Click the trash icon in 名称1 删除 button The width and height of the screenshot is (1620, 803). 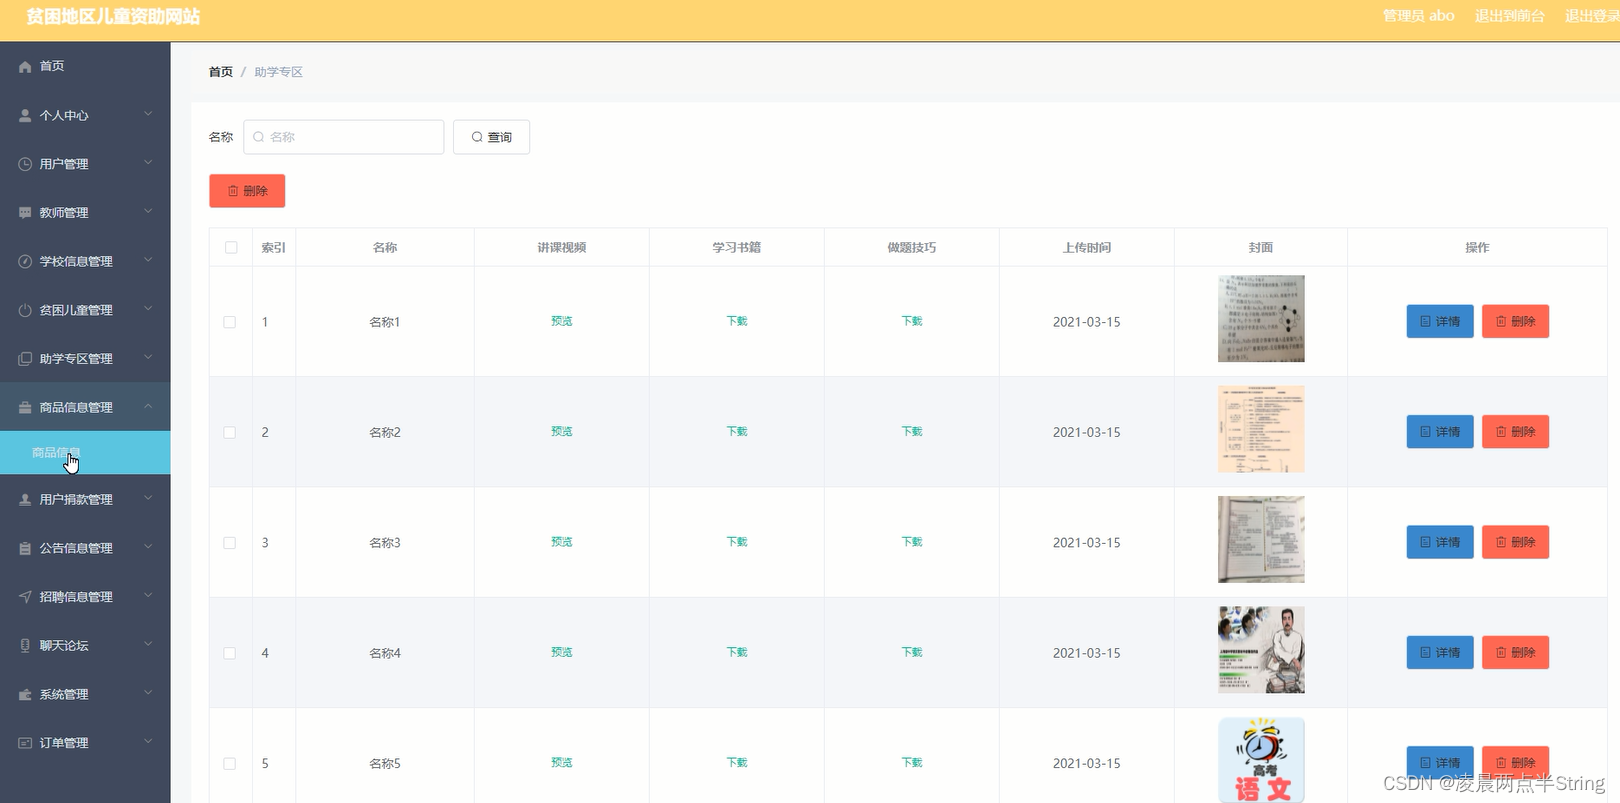pyautogui.click(x=1501, y=321)
